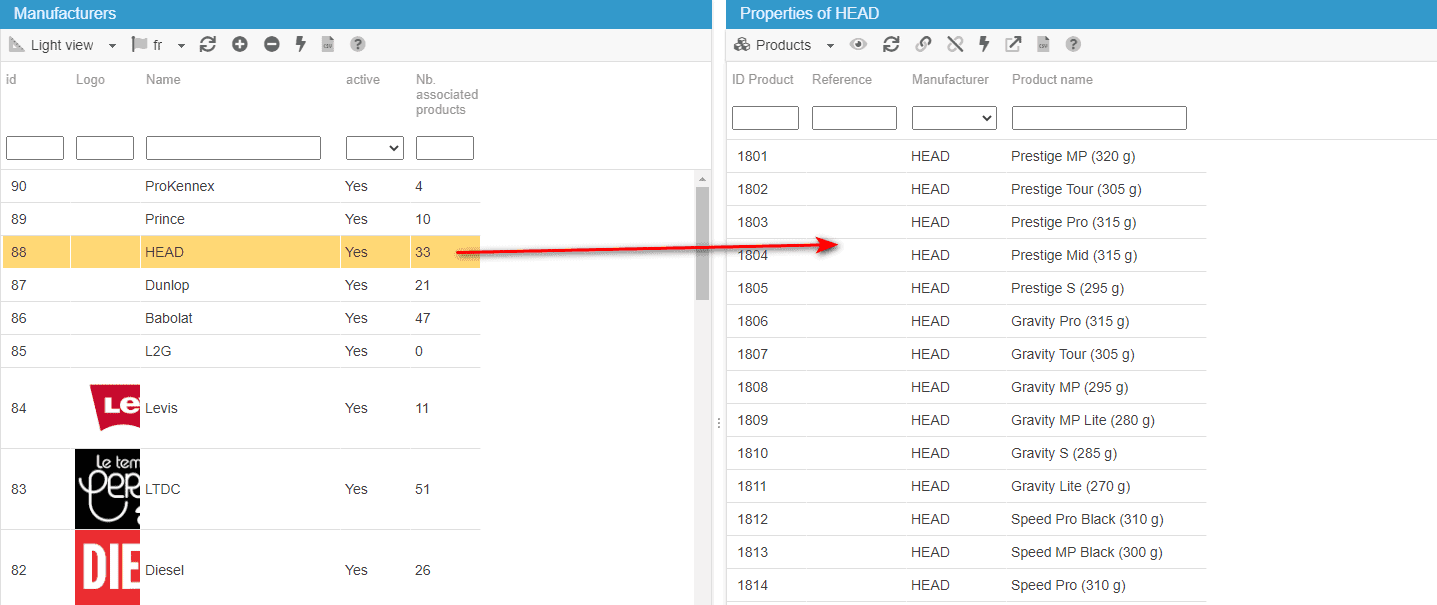Click the Name filter input field
This screenshot has width=1437, height=605.
[233, 148]
